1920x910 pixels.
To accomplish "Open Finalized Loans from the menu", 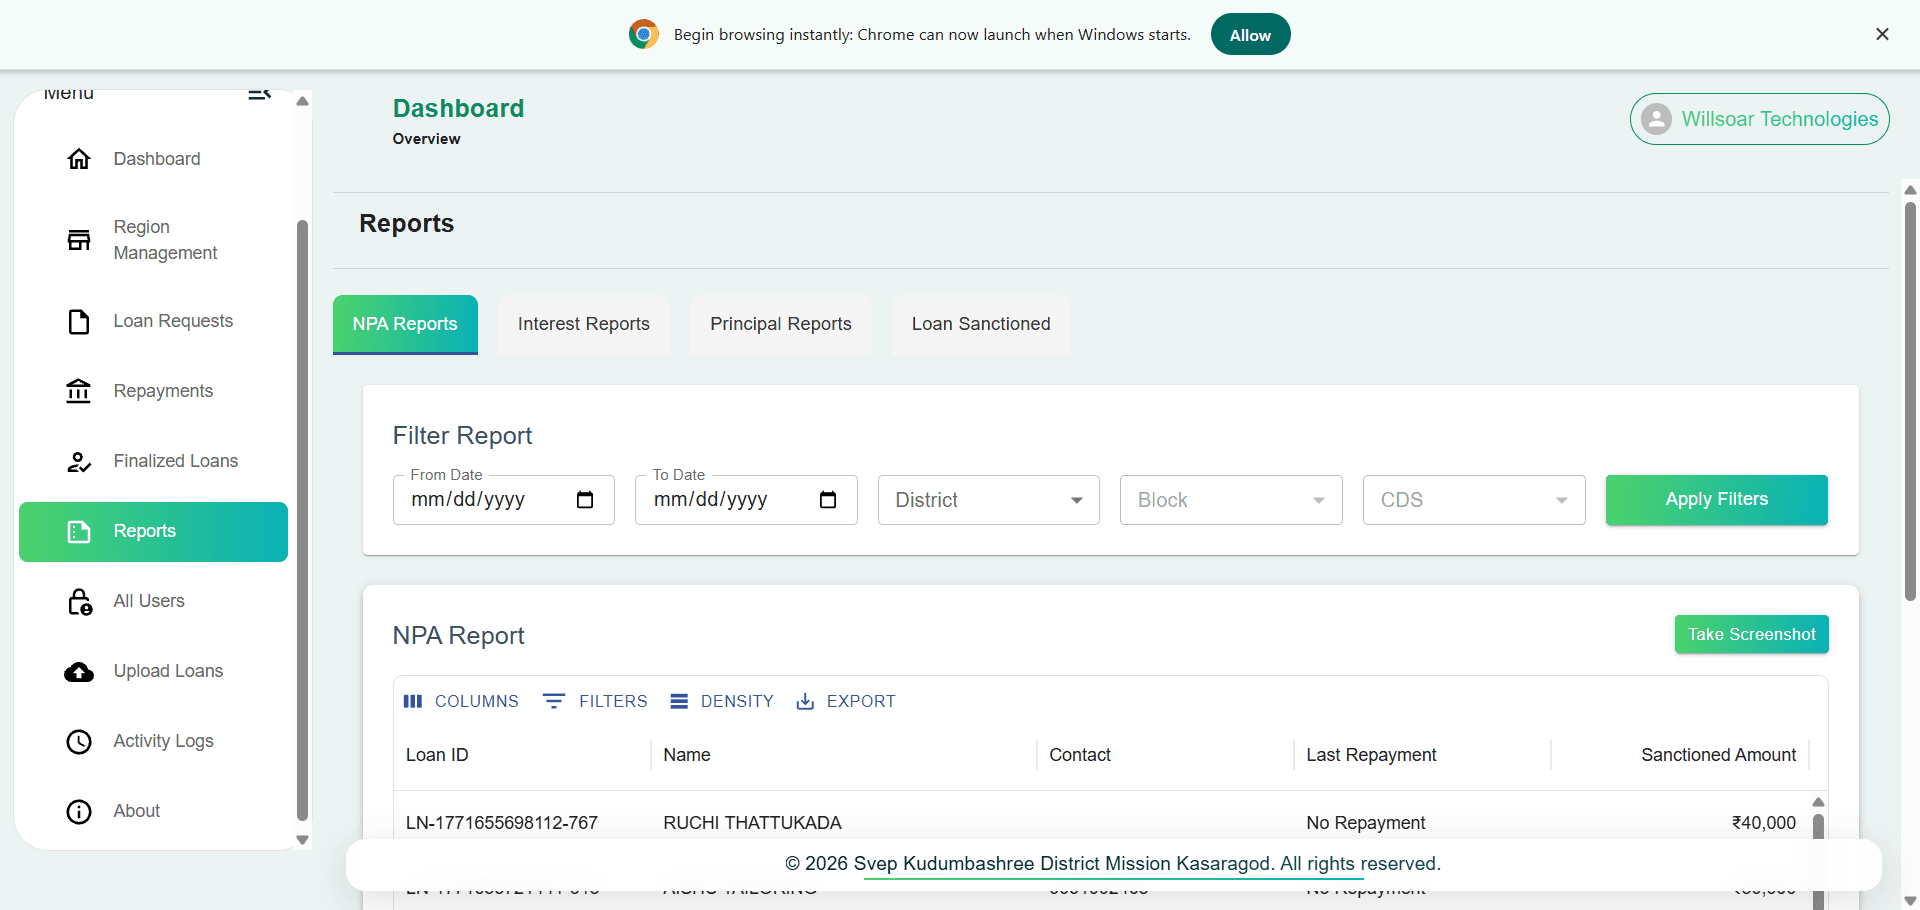I will [153, 461].
